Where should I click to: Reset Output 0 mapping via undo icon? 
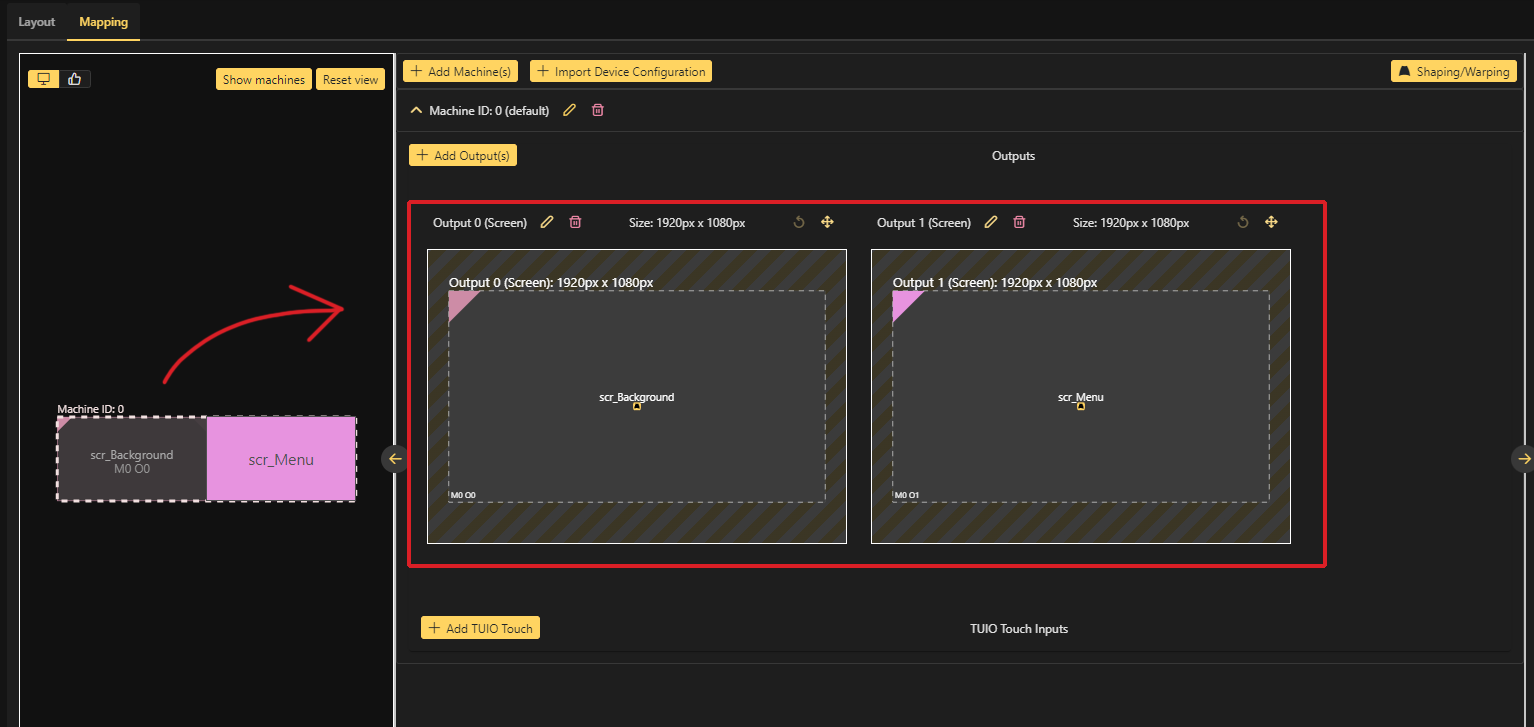coord(799,222)
